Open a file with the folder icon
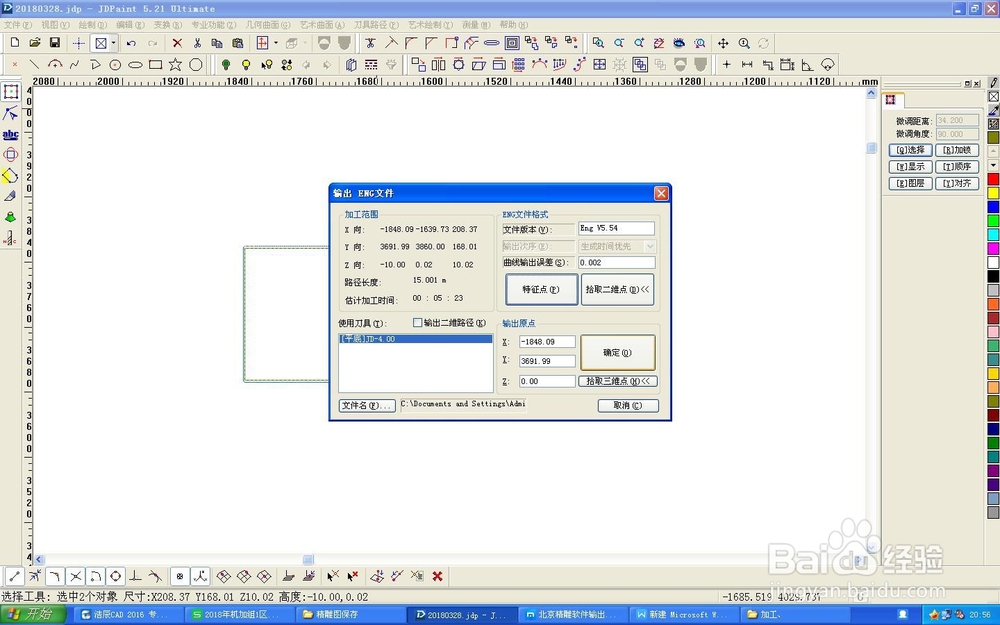 tap(34, 43)
